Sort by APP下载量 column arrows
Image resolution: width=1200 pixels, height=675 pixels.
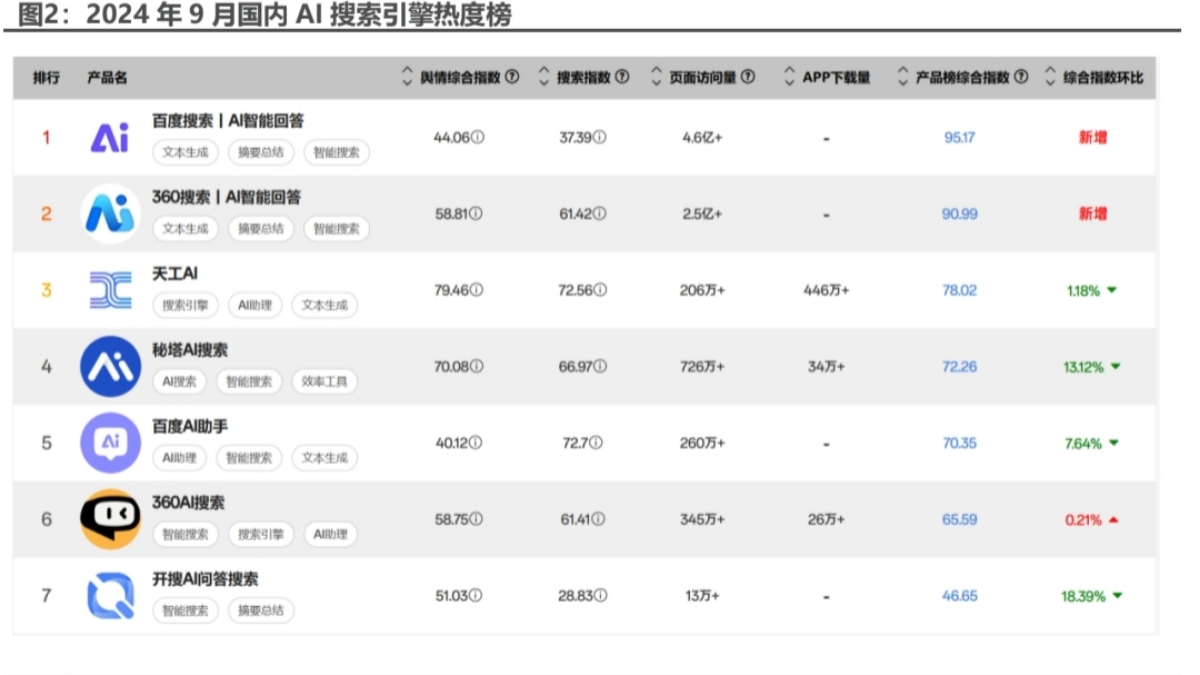click(790, 77)
